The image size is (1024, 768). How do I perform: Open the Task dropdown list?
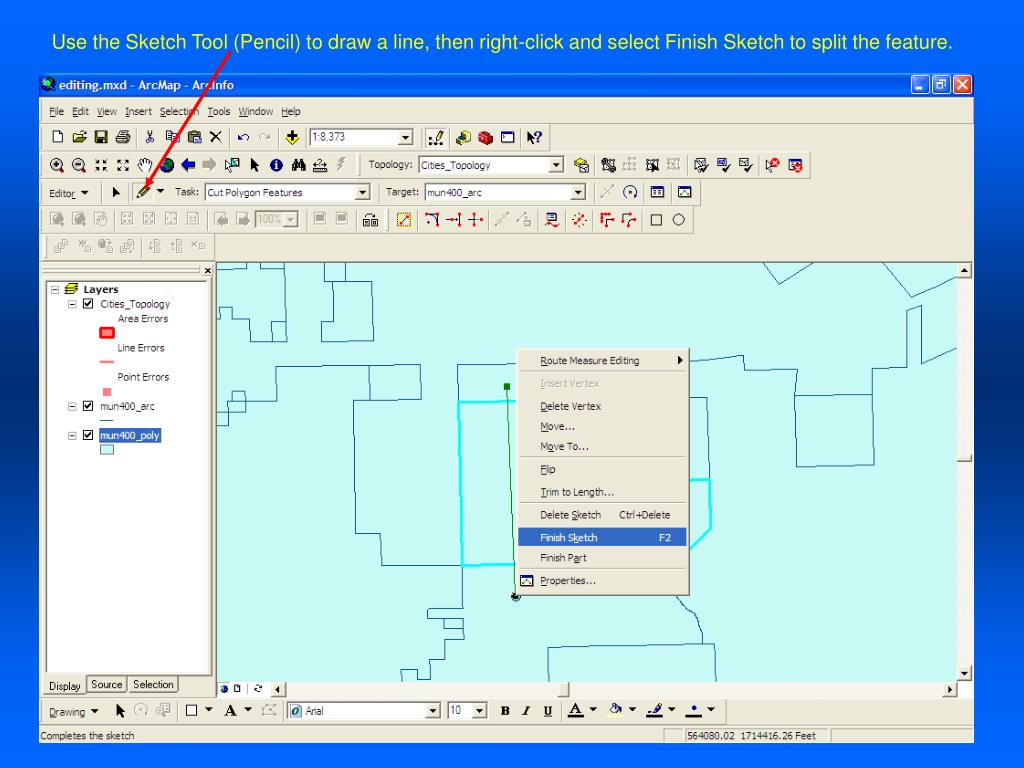coord(362,192)
